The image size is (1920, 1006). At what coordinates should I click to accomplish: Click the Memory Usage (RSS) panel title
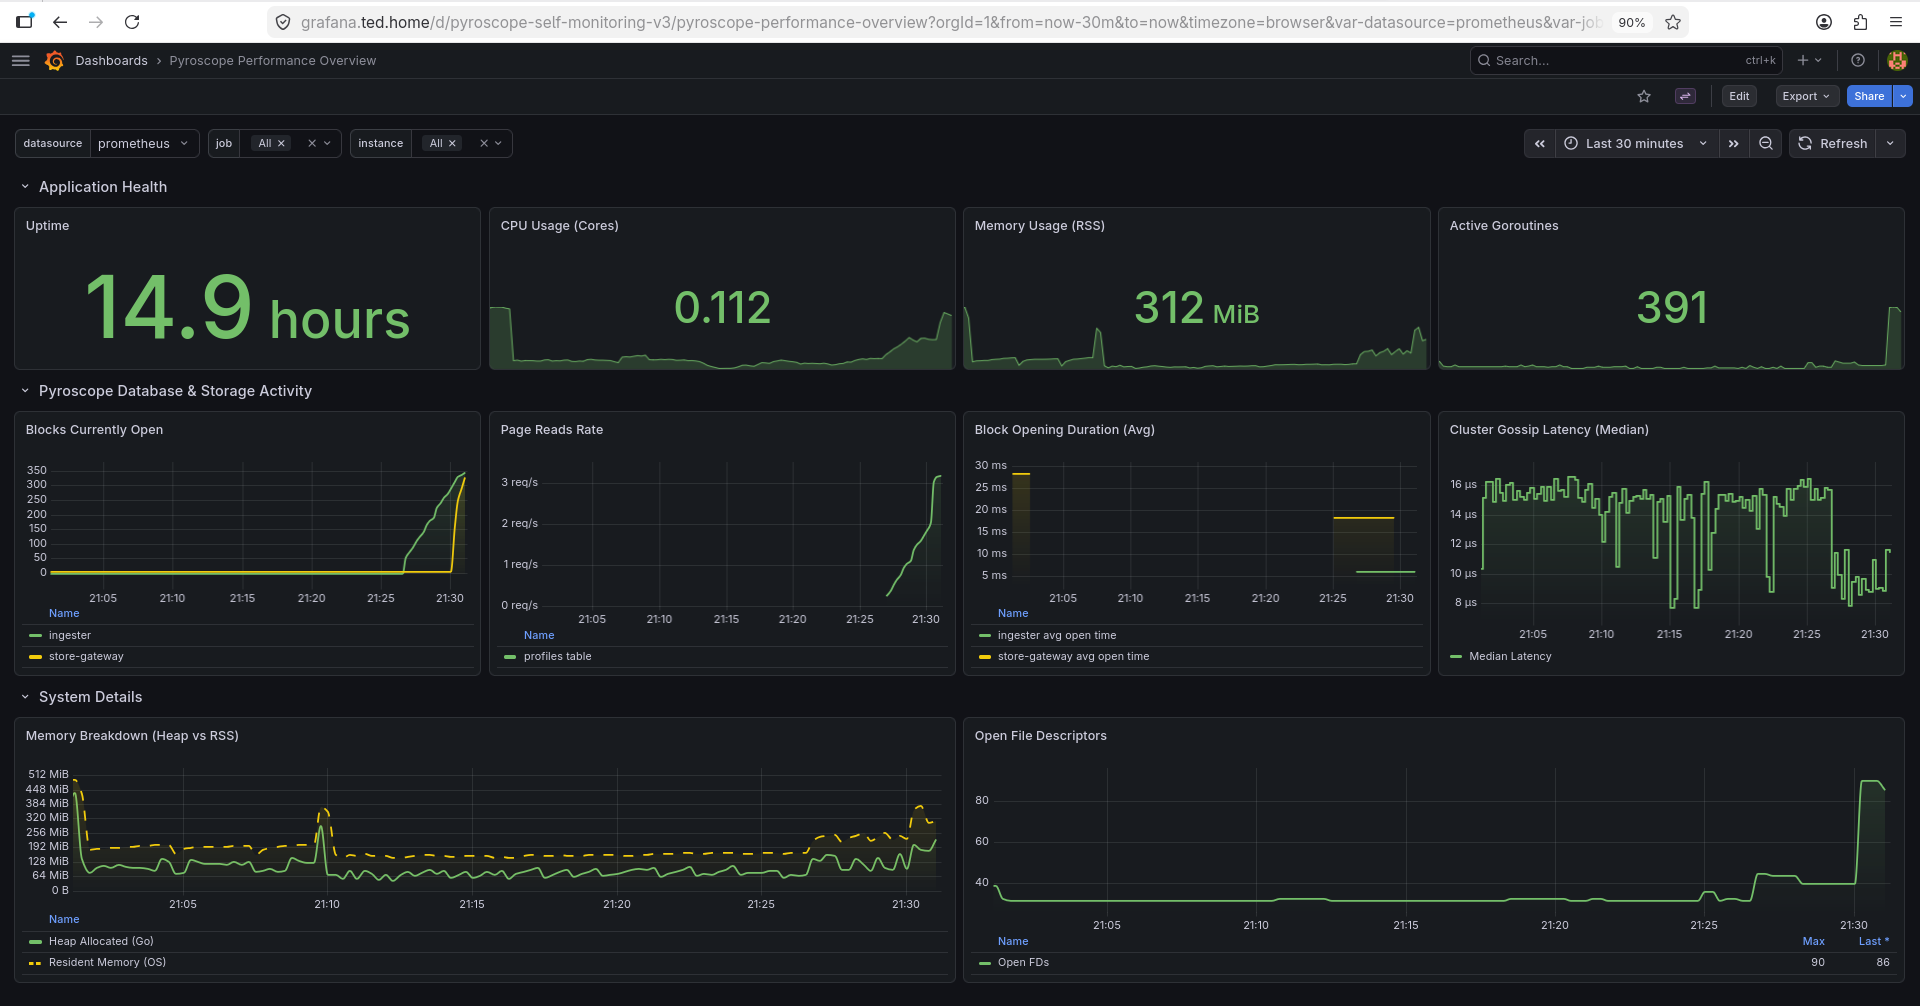(1039, 226)
